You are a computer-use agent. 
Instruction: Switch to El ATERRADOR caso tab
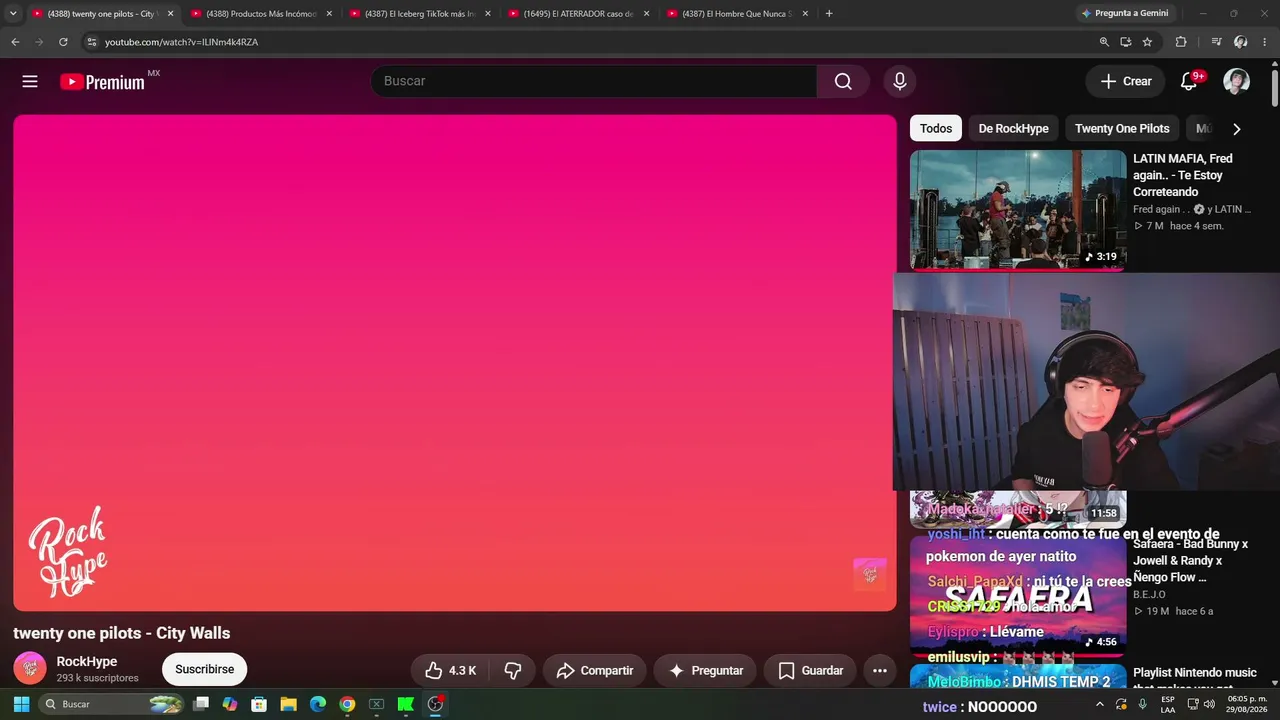pyautogui.click(x=580, y=14)
